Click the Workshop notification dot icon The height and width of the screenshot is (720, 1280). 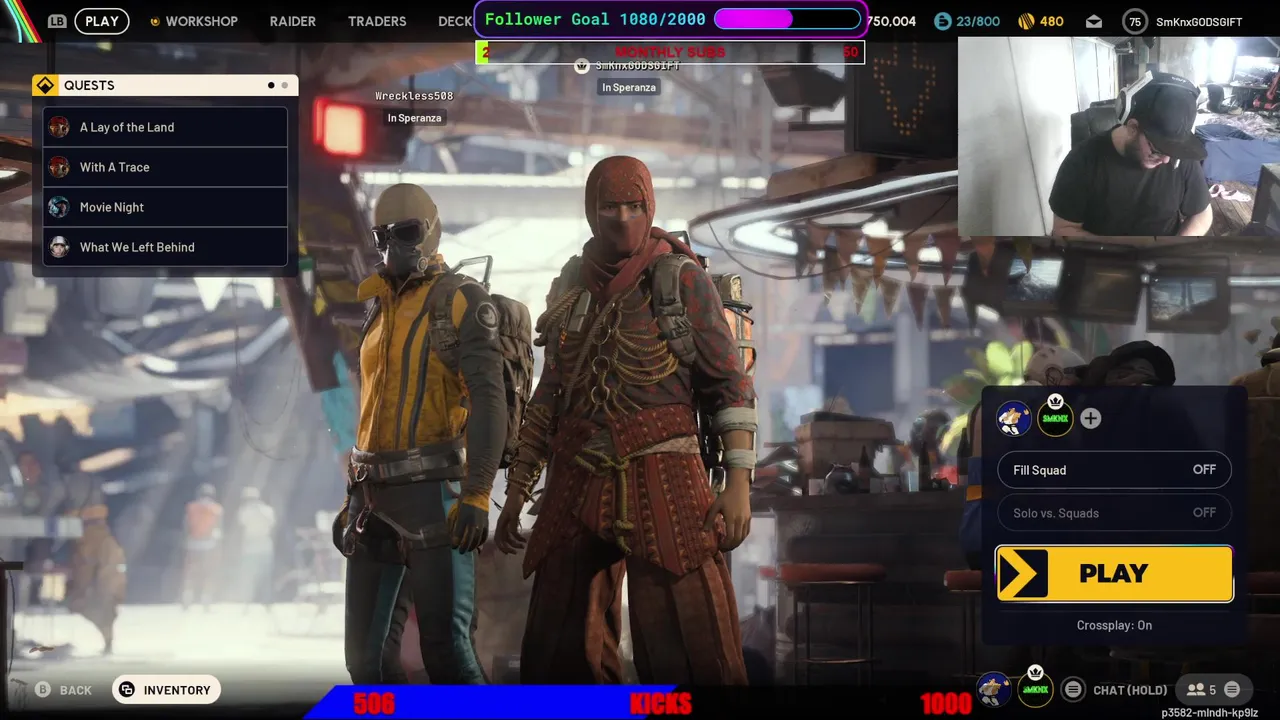155,21
